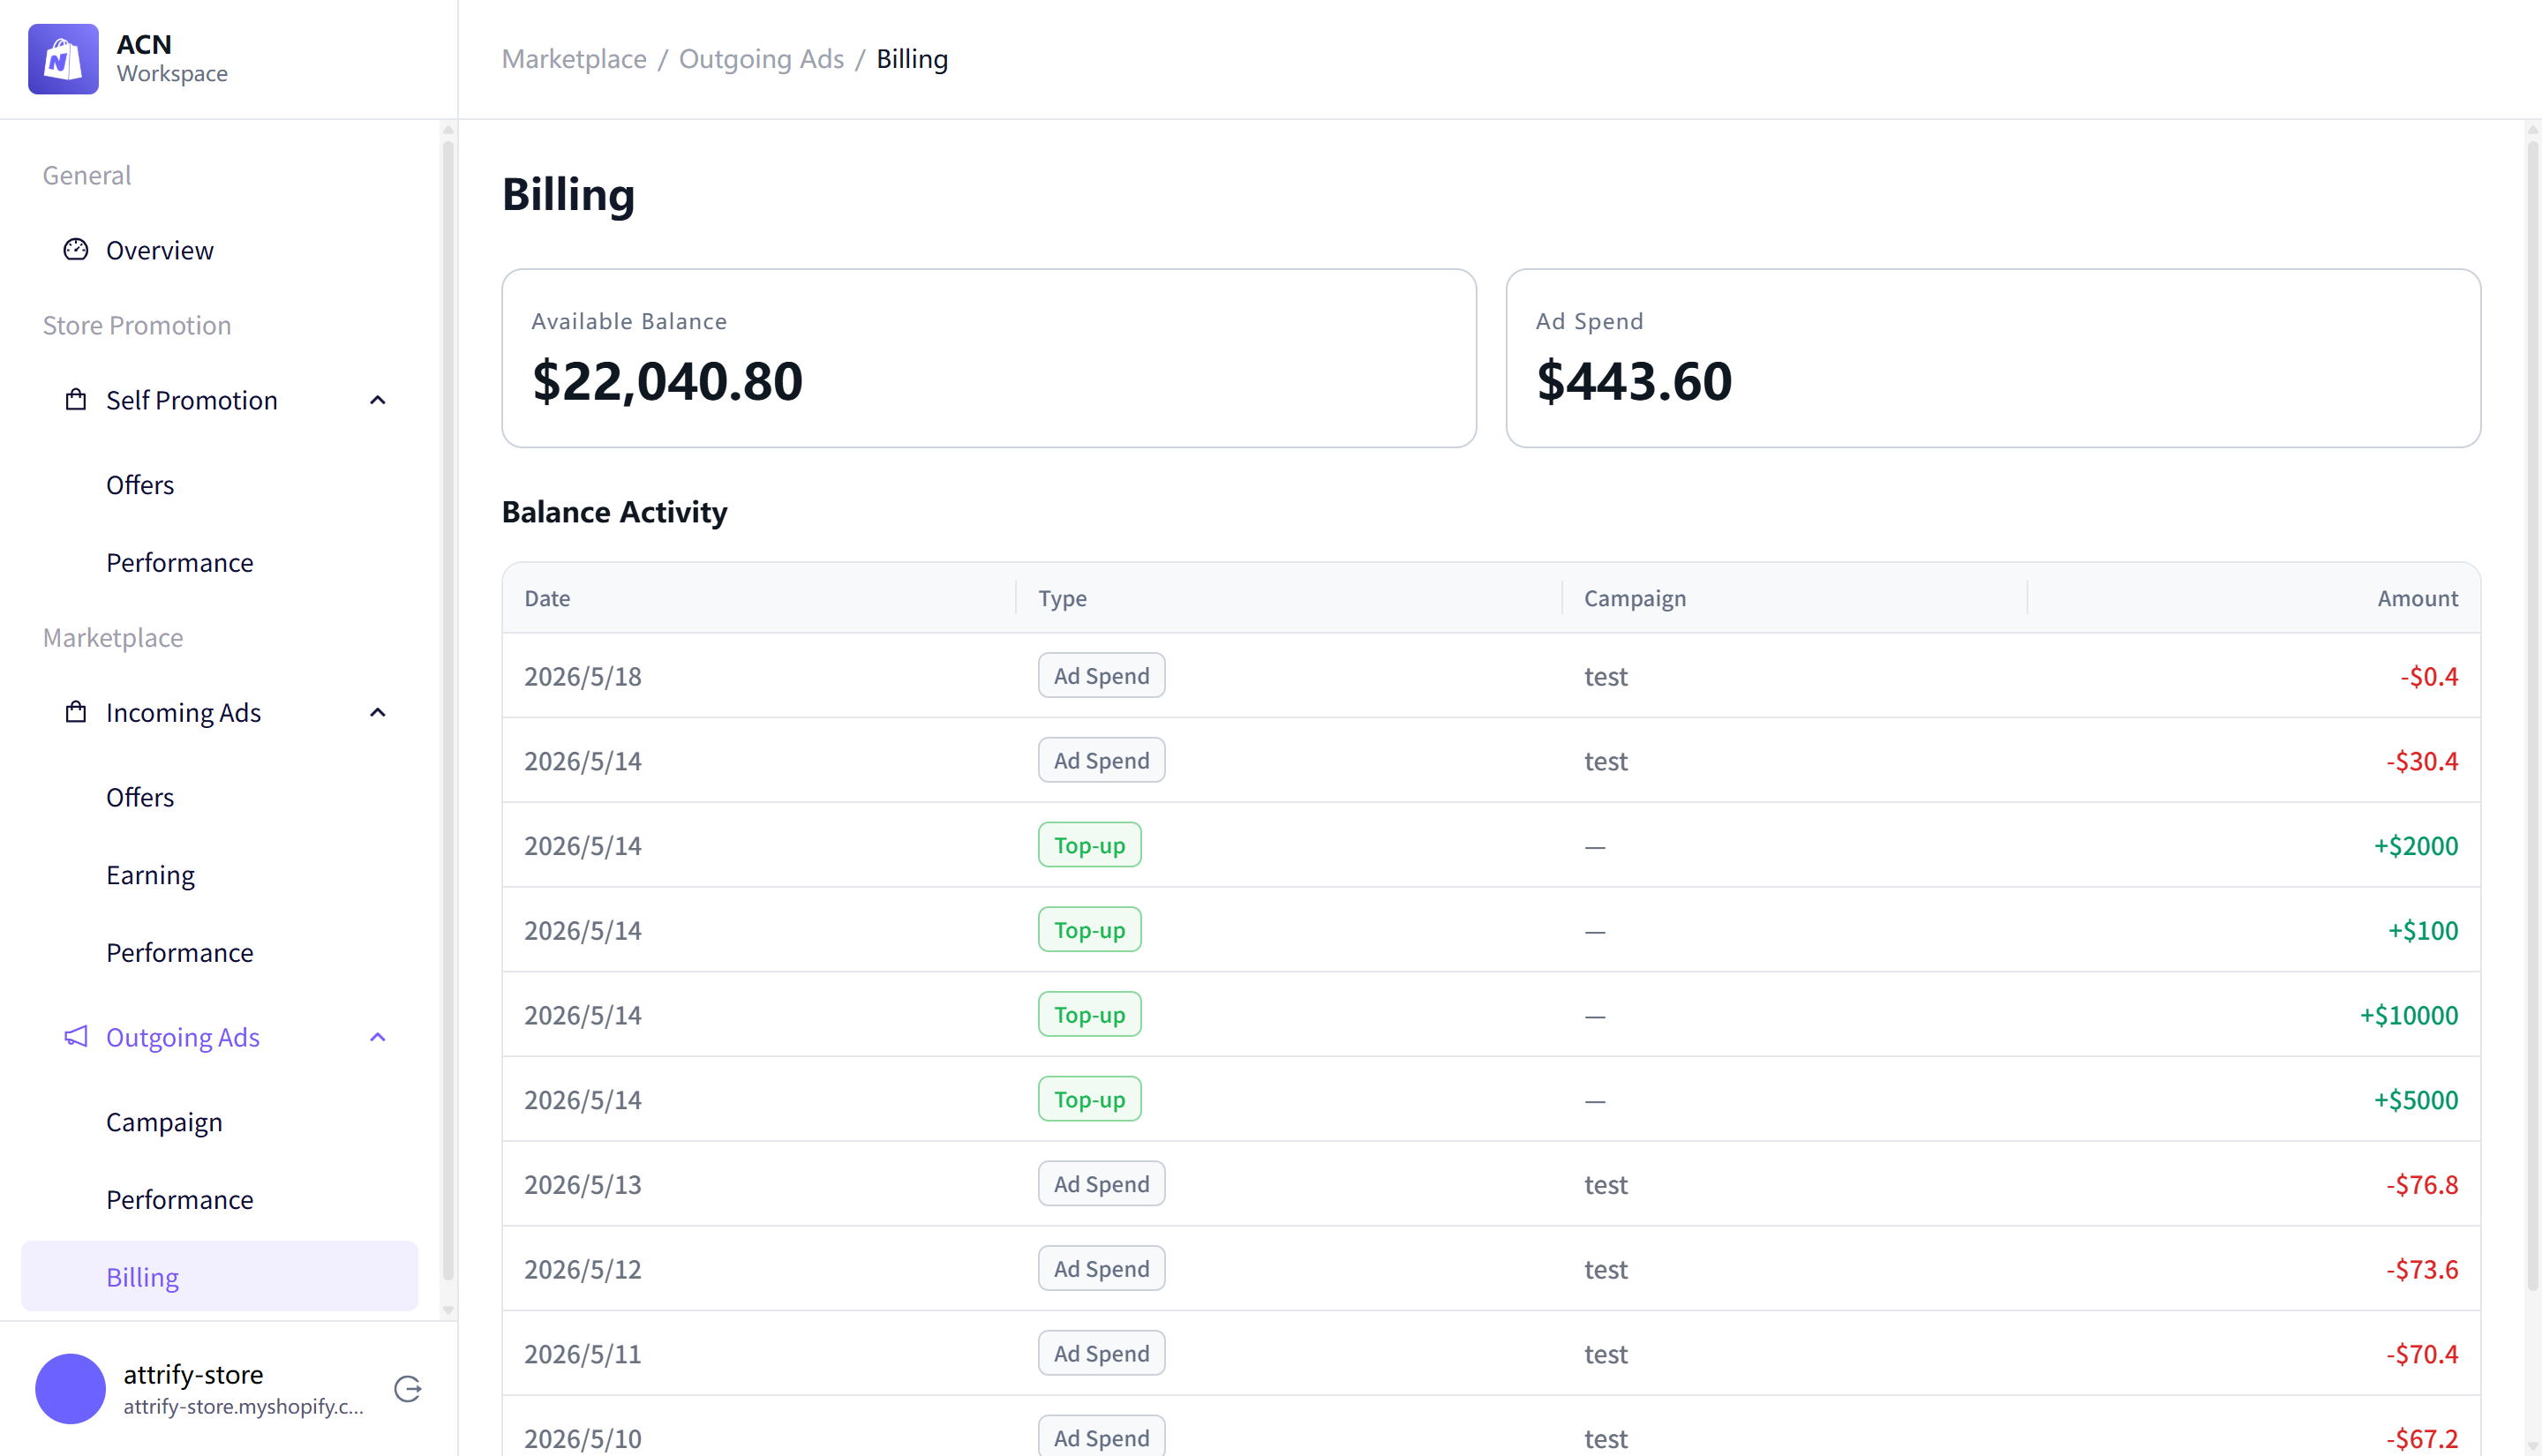Click the +$10000 amount
The image size is (2542, 1456).
pos(2409,1015)
